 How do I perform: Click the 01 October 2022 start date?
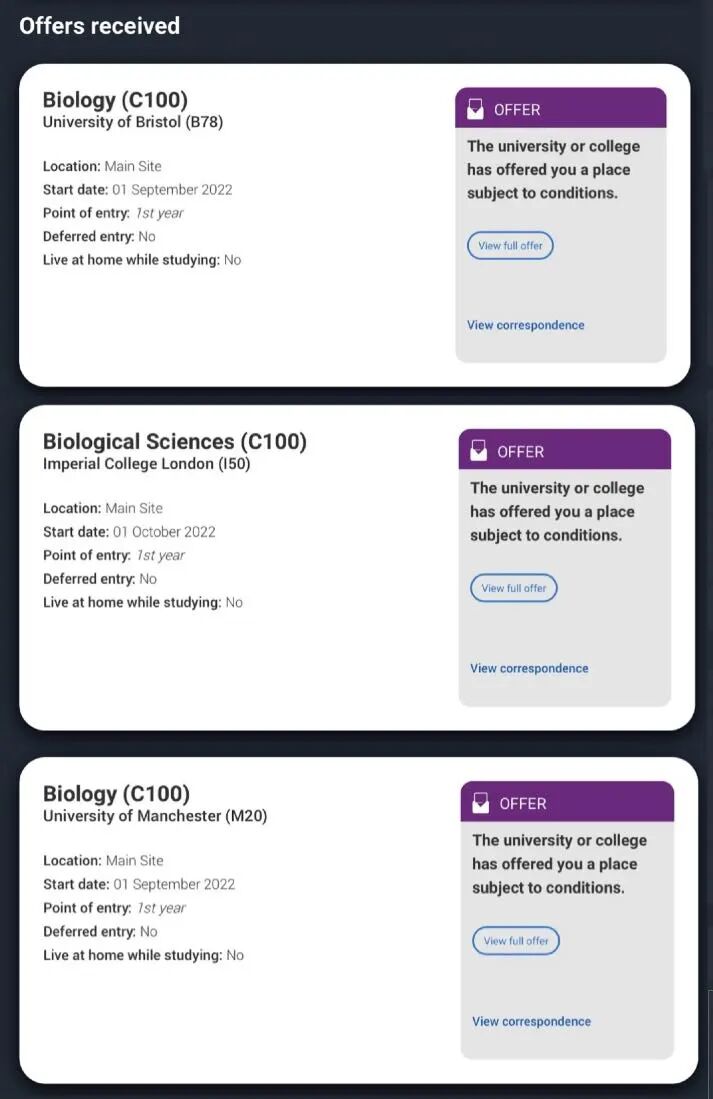coord(164,532)
